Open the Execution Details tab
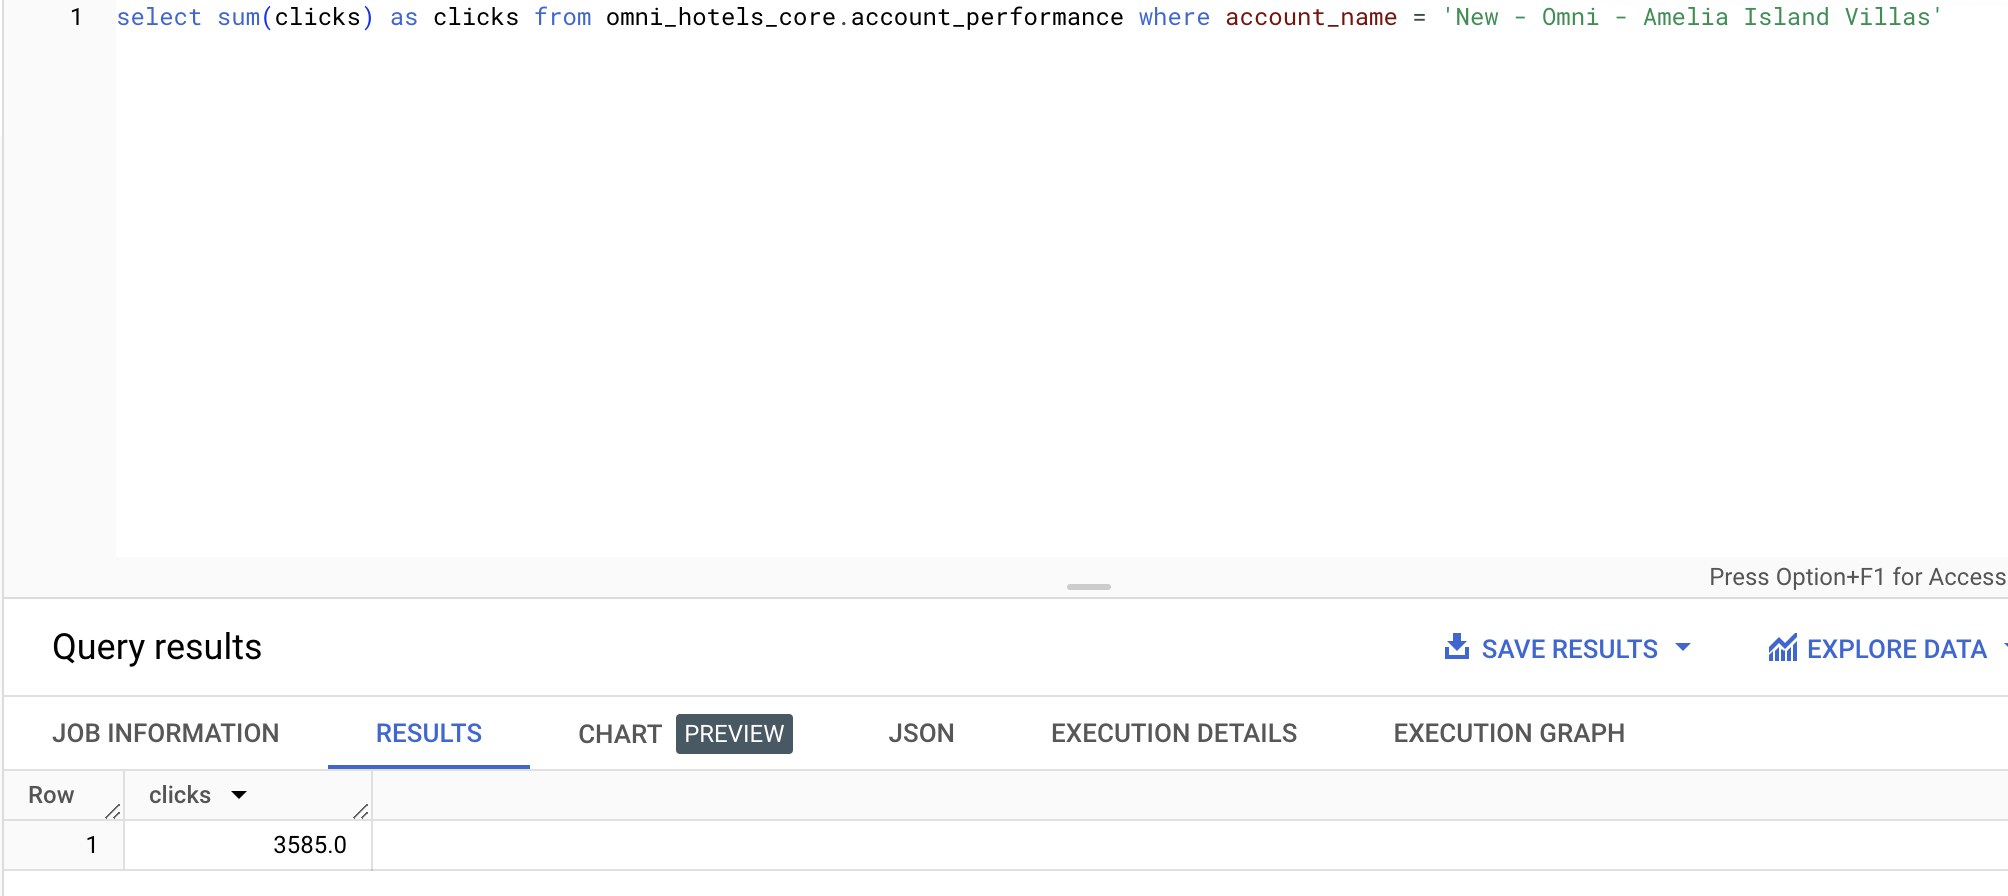The width and height of the screenshot is (2008, 896). [x=1173, y=733]
